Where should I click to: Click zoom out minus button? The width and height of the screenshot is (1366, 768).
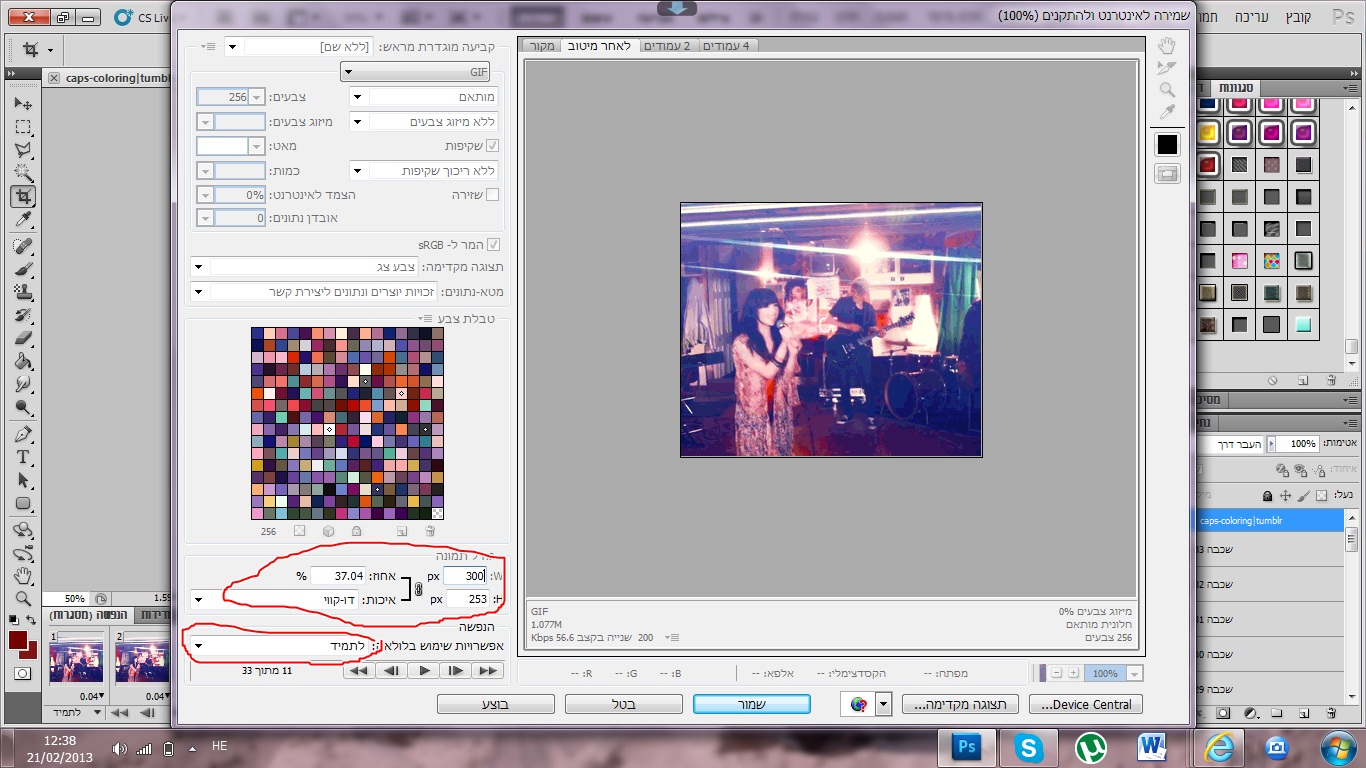click(x=1057, y=673)
